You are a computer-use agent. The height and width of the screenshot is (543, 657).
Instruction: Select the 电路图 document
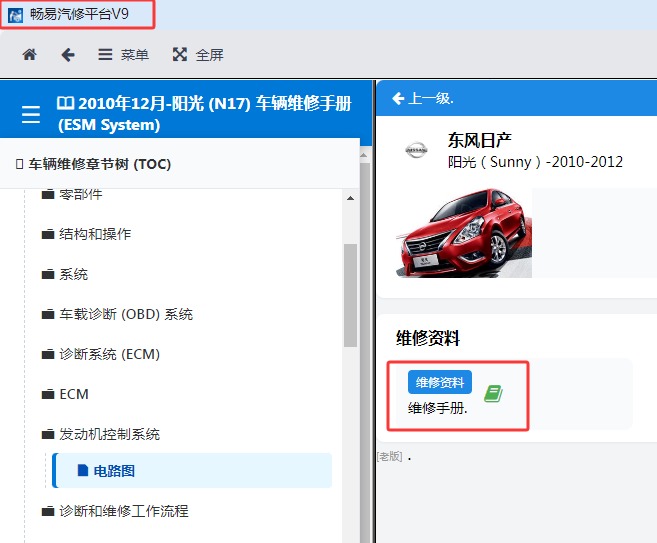[x=192, y=471]
